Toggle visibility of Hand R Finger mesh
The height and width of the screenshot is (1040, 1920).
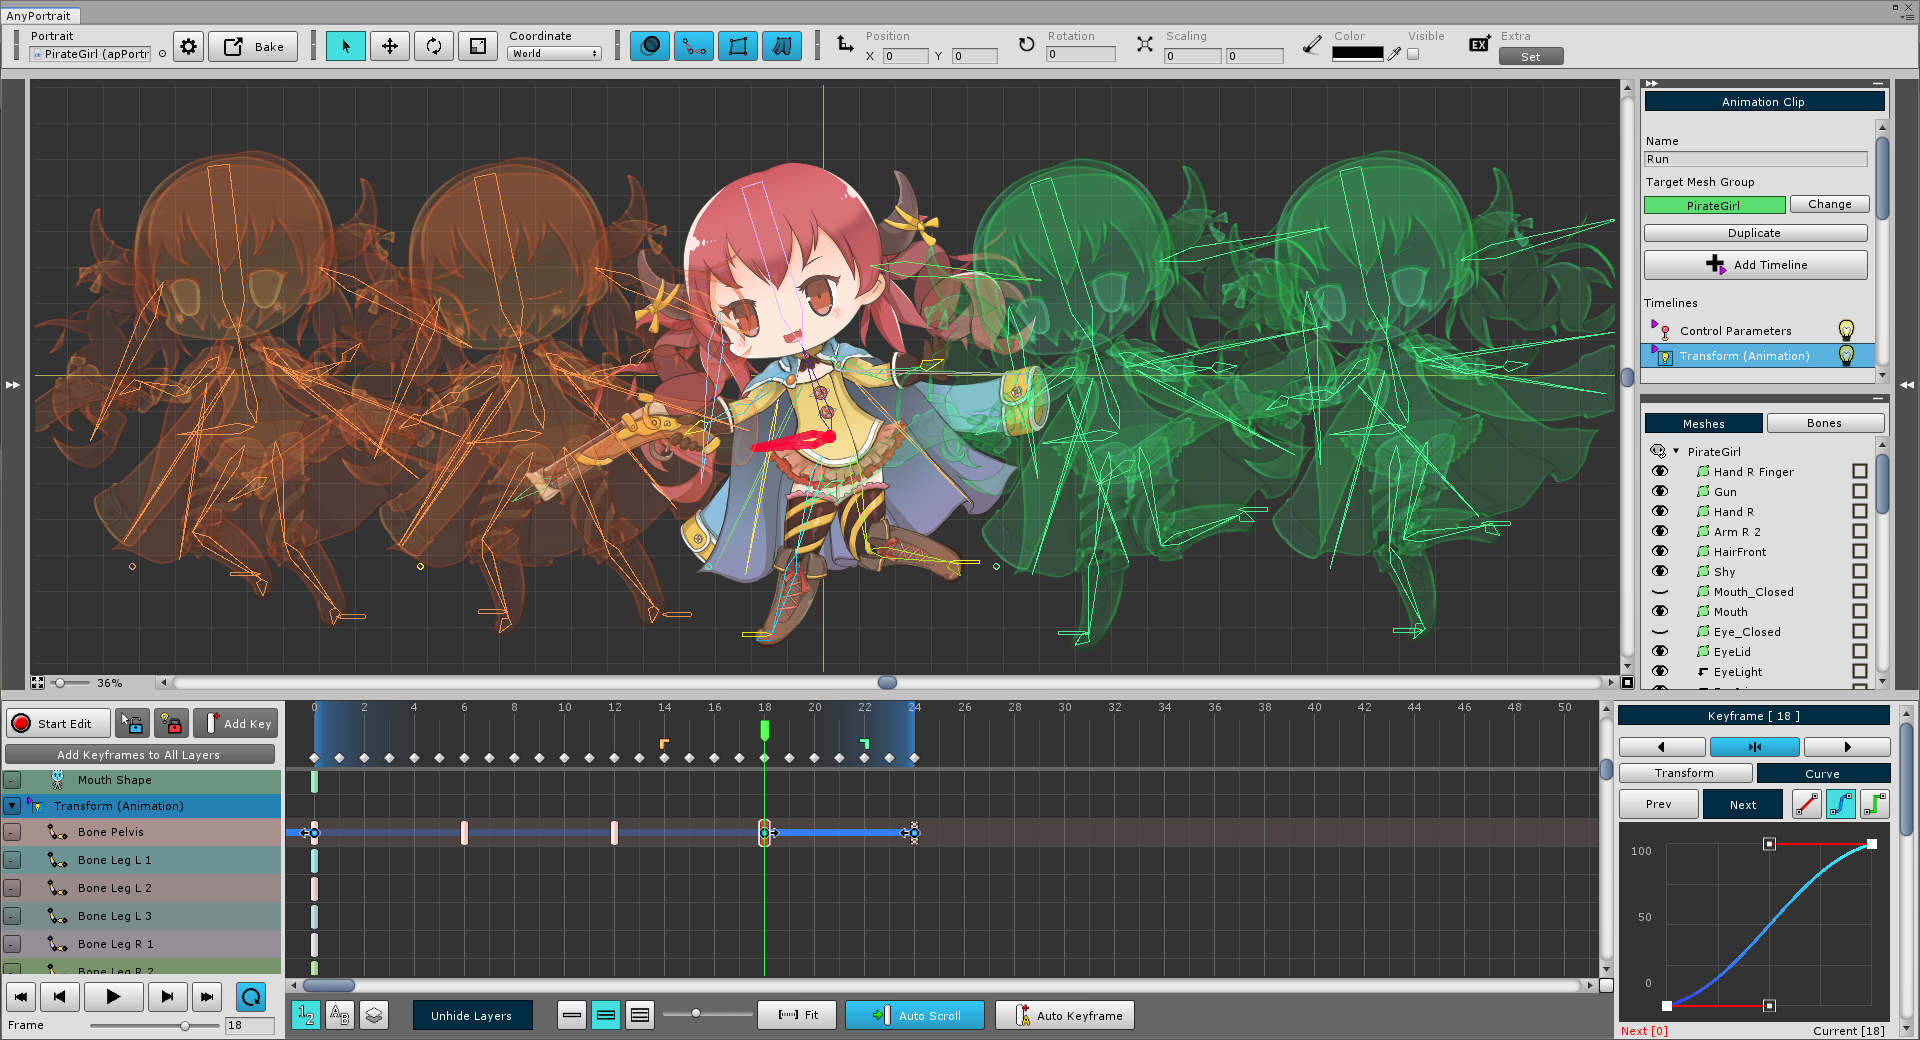(x=1660, y=471)
